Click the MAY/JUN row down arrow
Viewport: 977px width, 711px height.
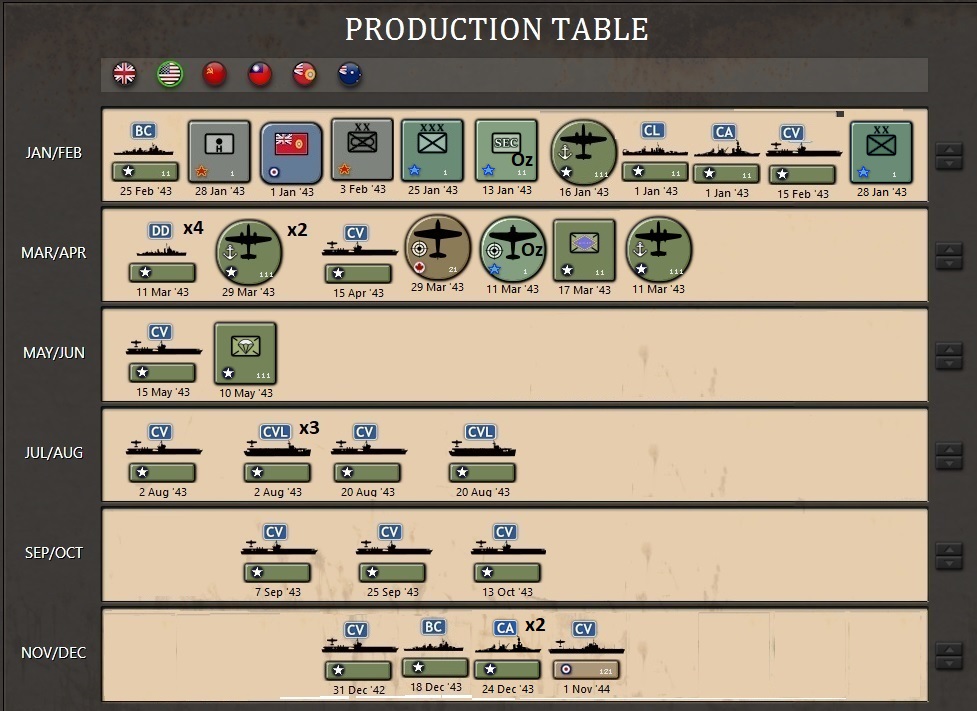click(949, 363)
